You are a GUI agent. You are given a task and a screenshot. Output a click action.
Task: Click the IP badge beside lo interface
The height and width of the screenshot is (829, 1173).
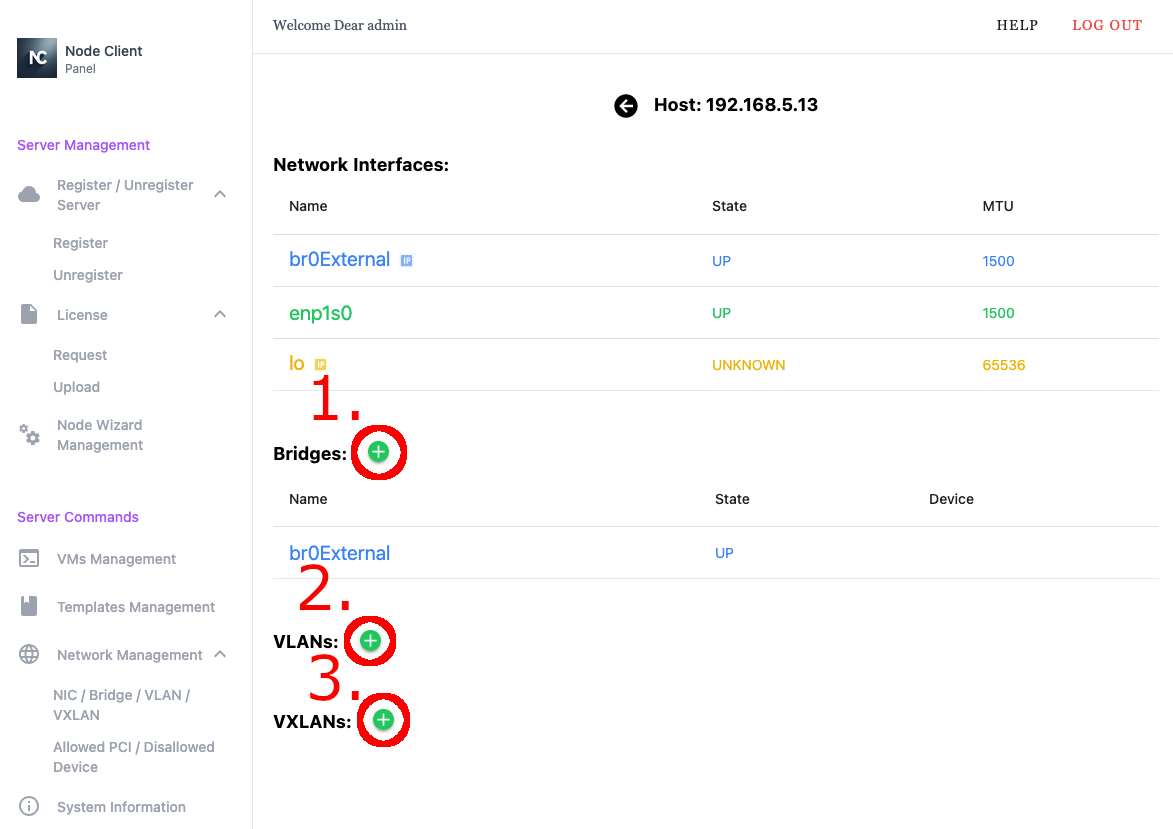[321, 365]
